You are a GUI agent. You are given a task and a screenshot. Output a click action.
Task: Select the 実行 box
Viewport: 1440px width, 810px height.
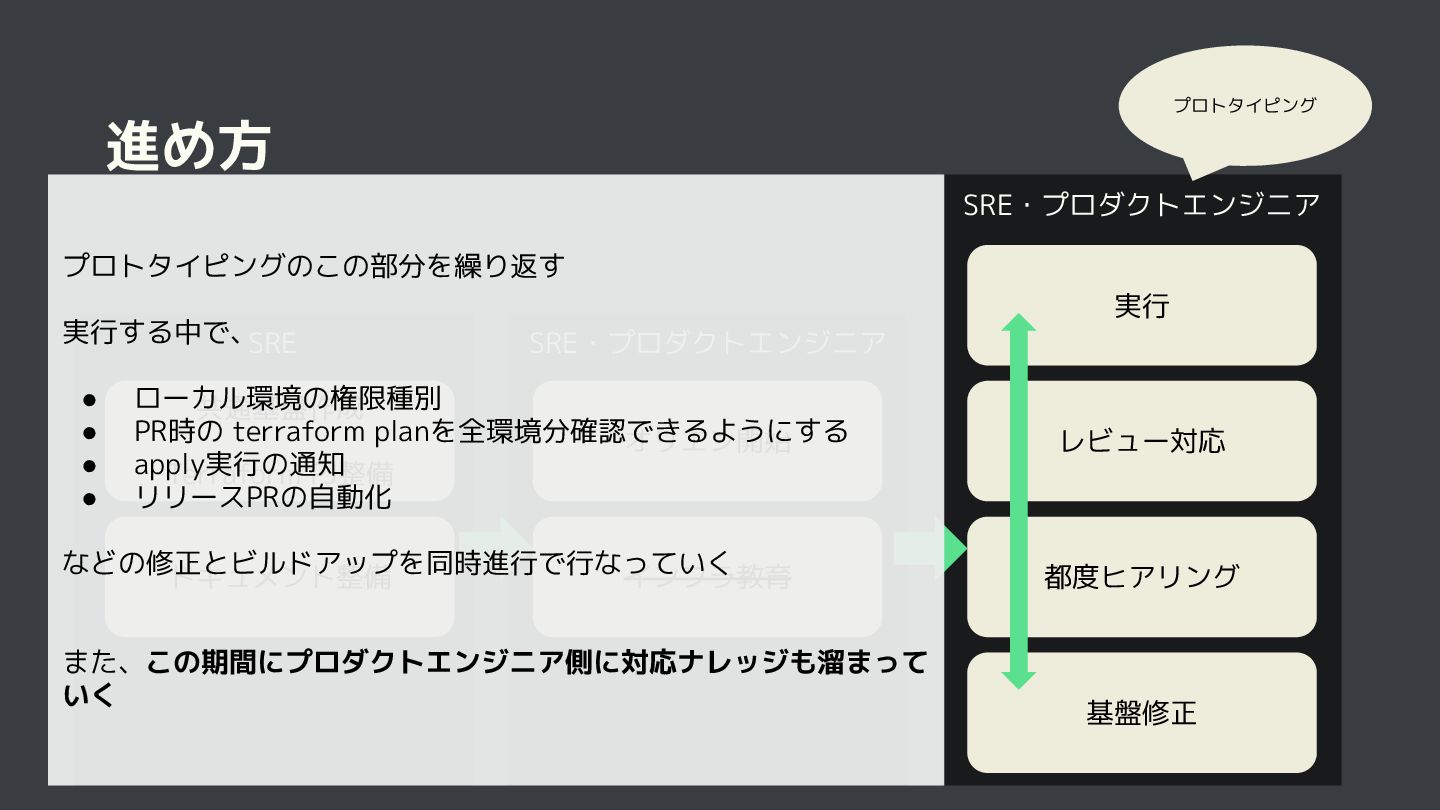click(x=1142, y=305)
